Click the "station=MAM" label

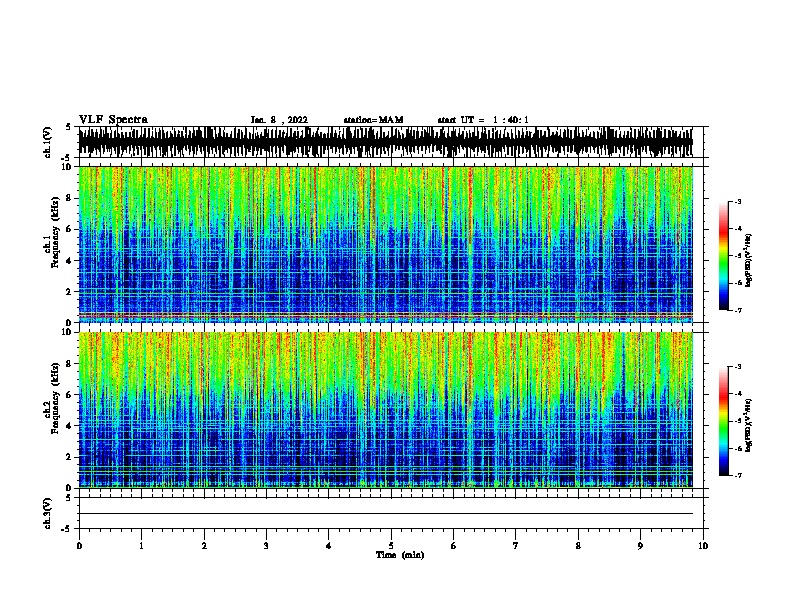click(x=373, y=120)
